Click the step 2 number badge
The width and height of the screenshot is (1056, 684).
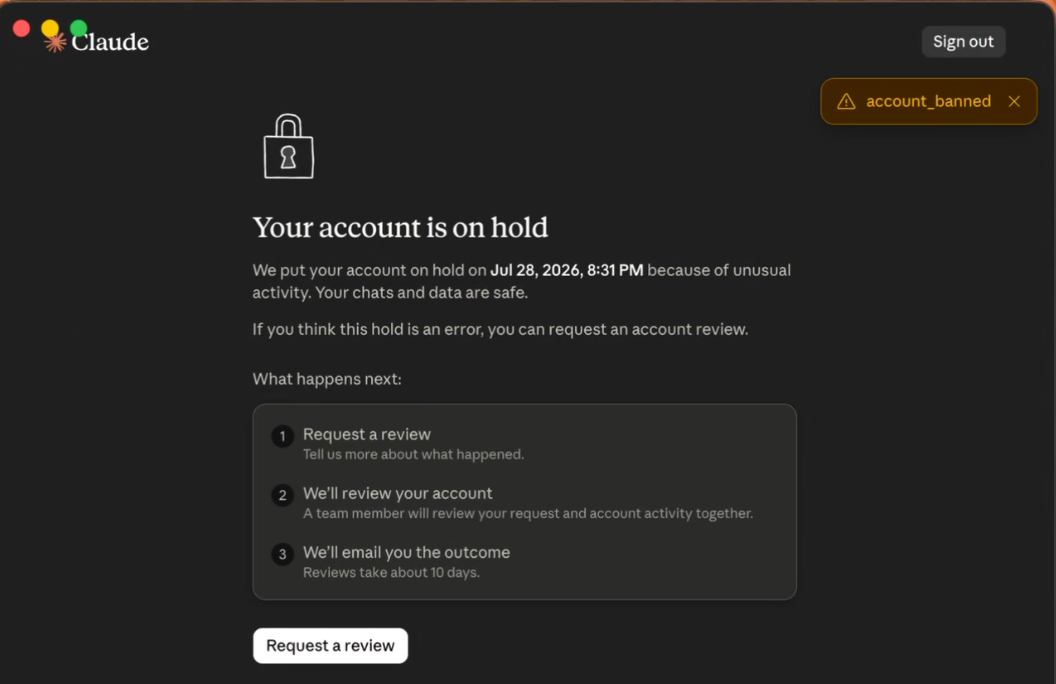pyautogui.click(x=282, y=495)
